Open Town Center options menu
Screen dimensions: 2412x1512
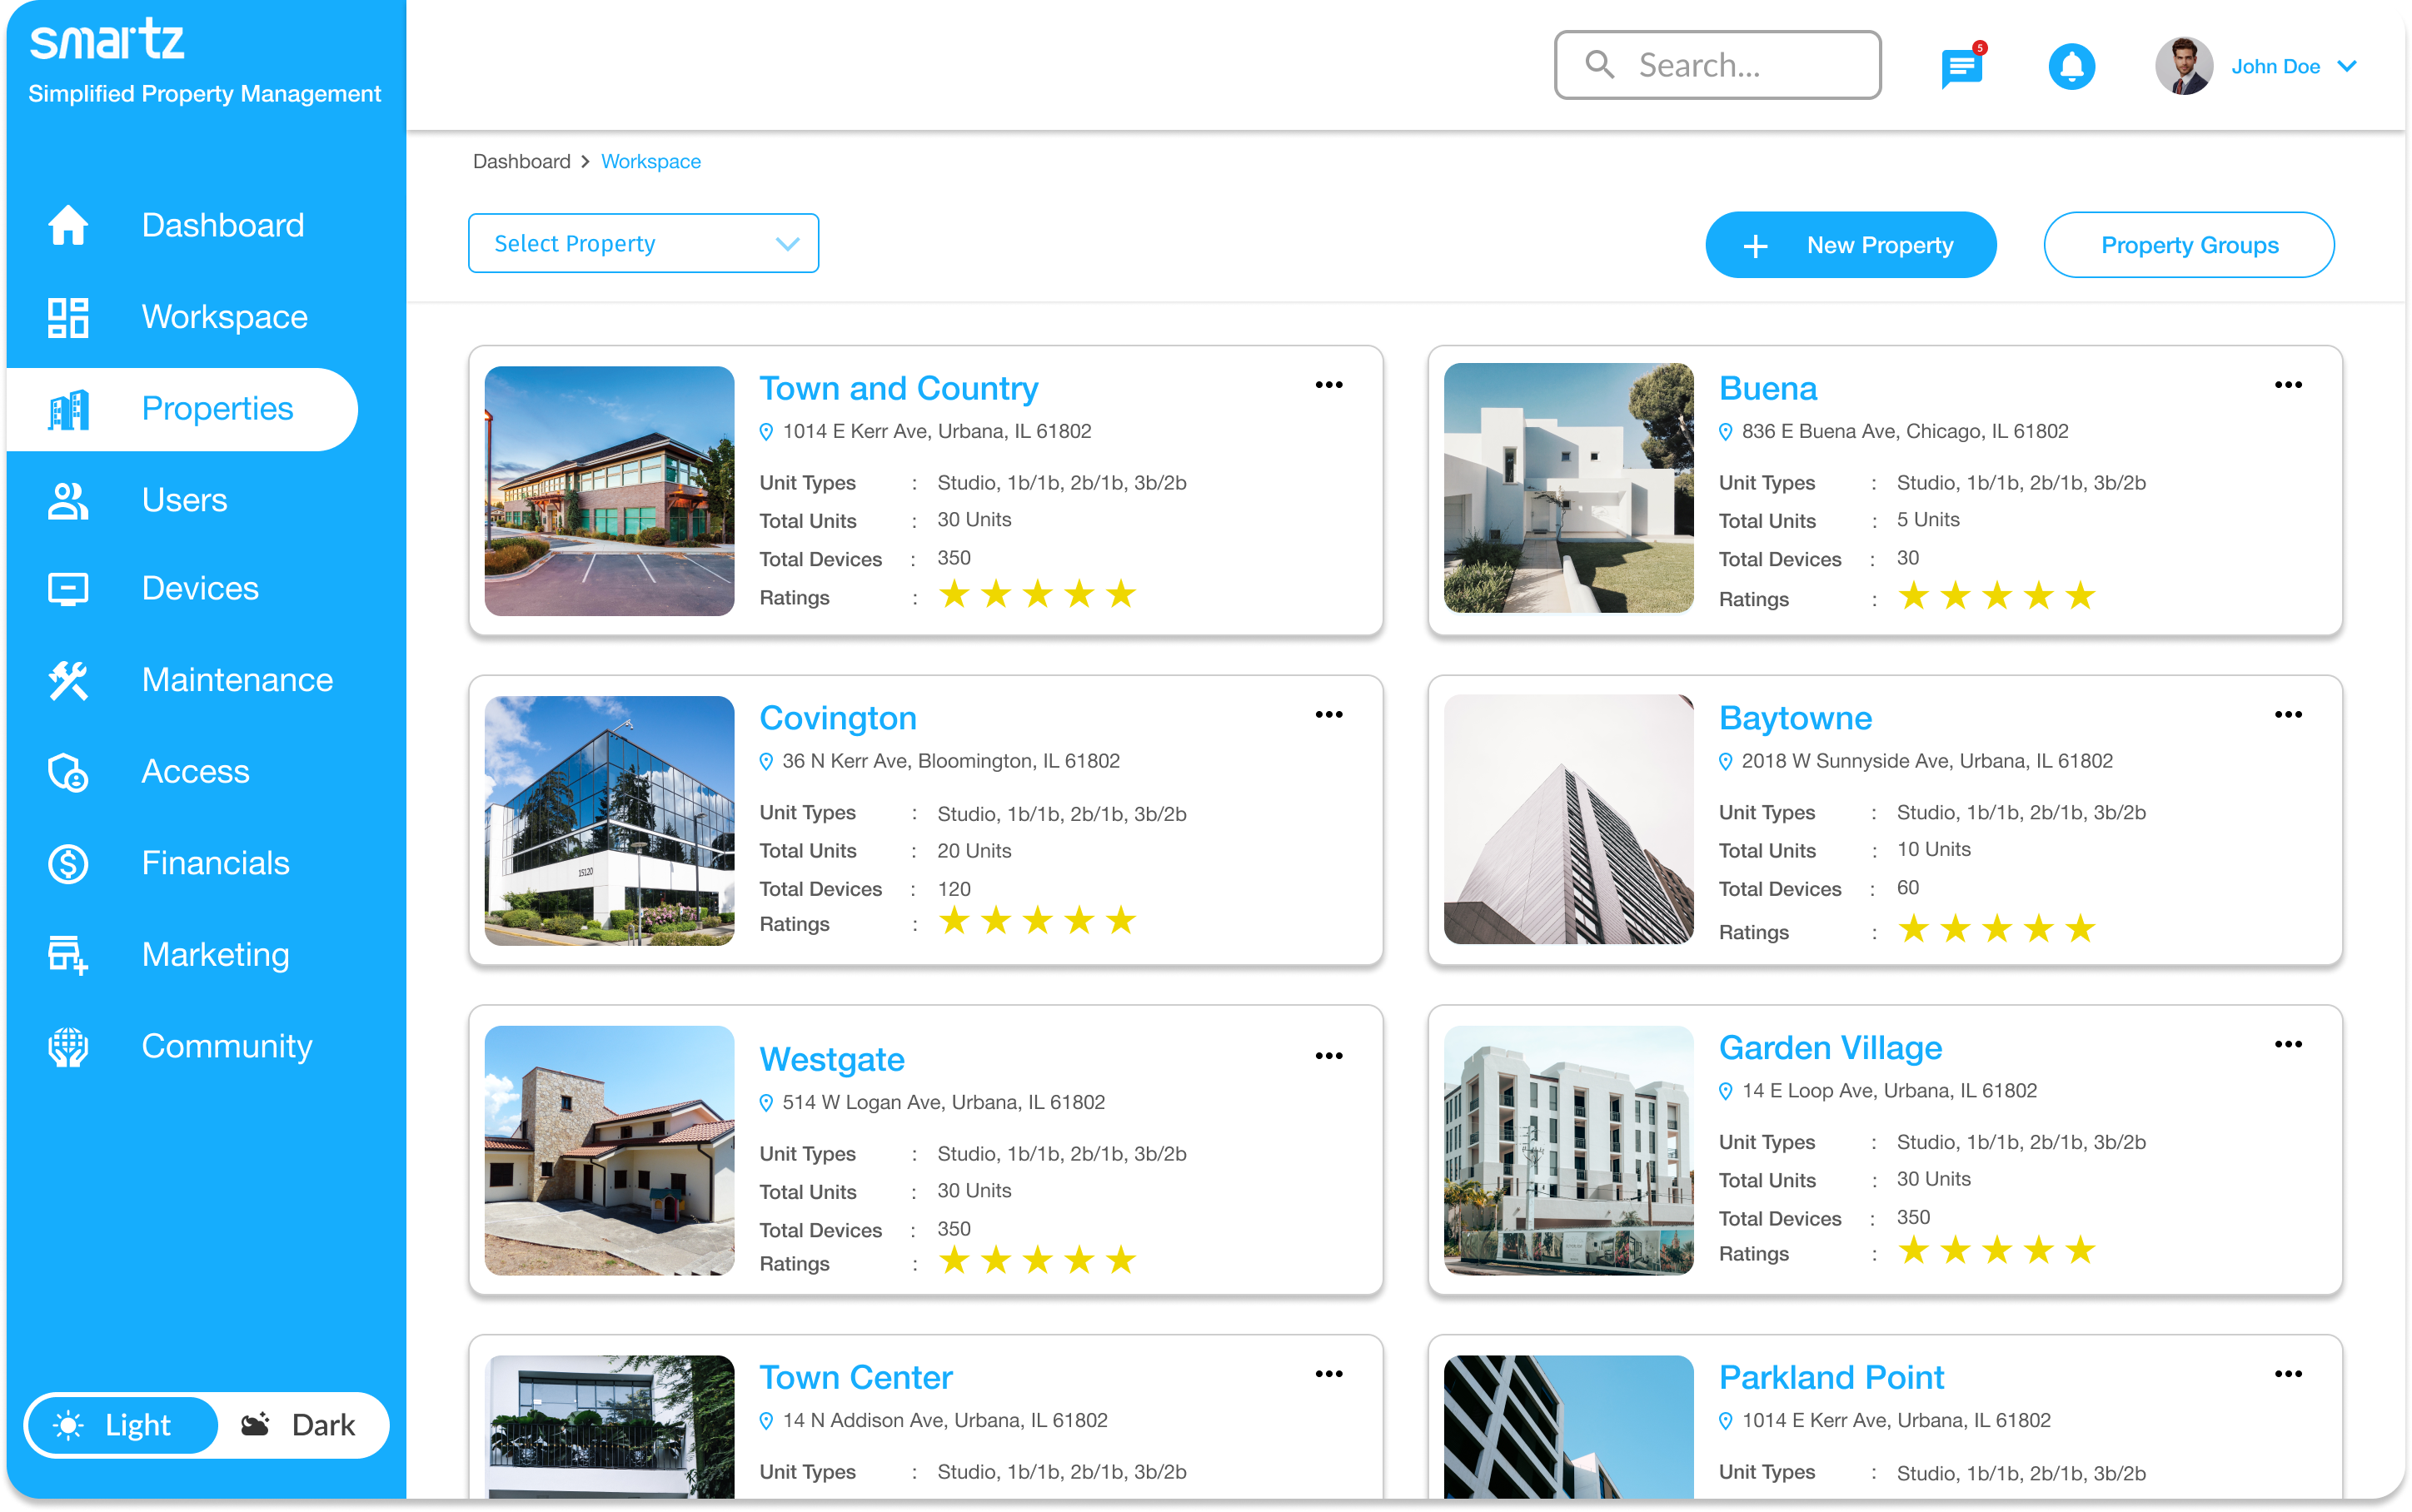(x=1328, y=1374)
